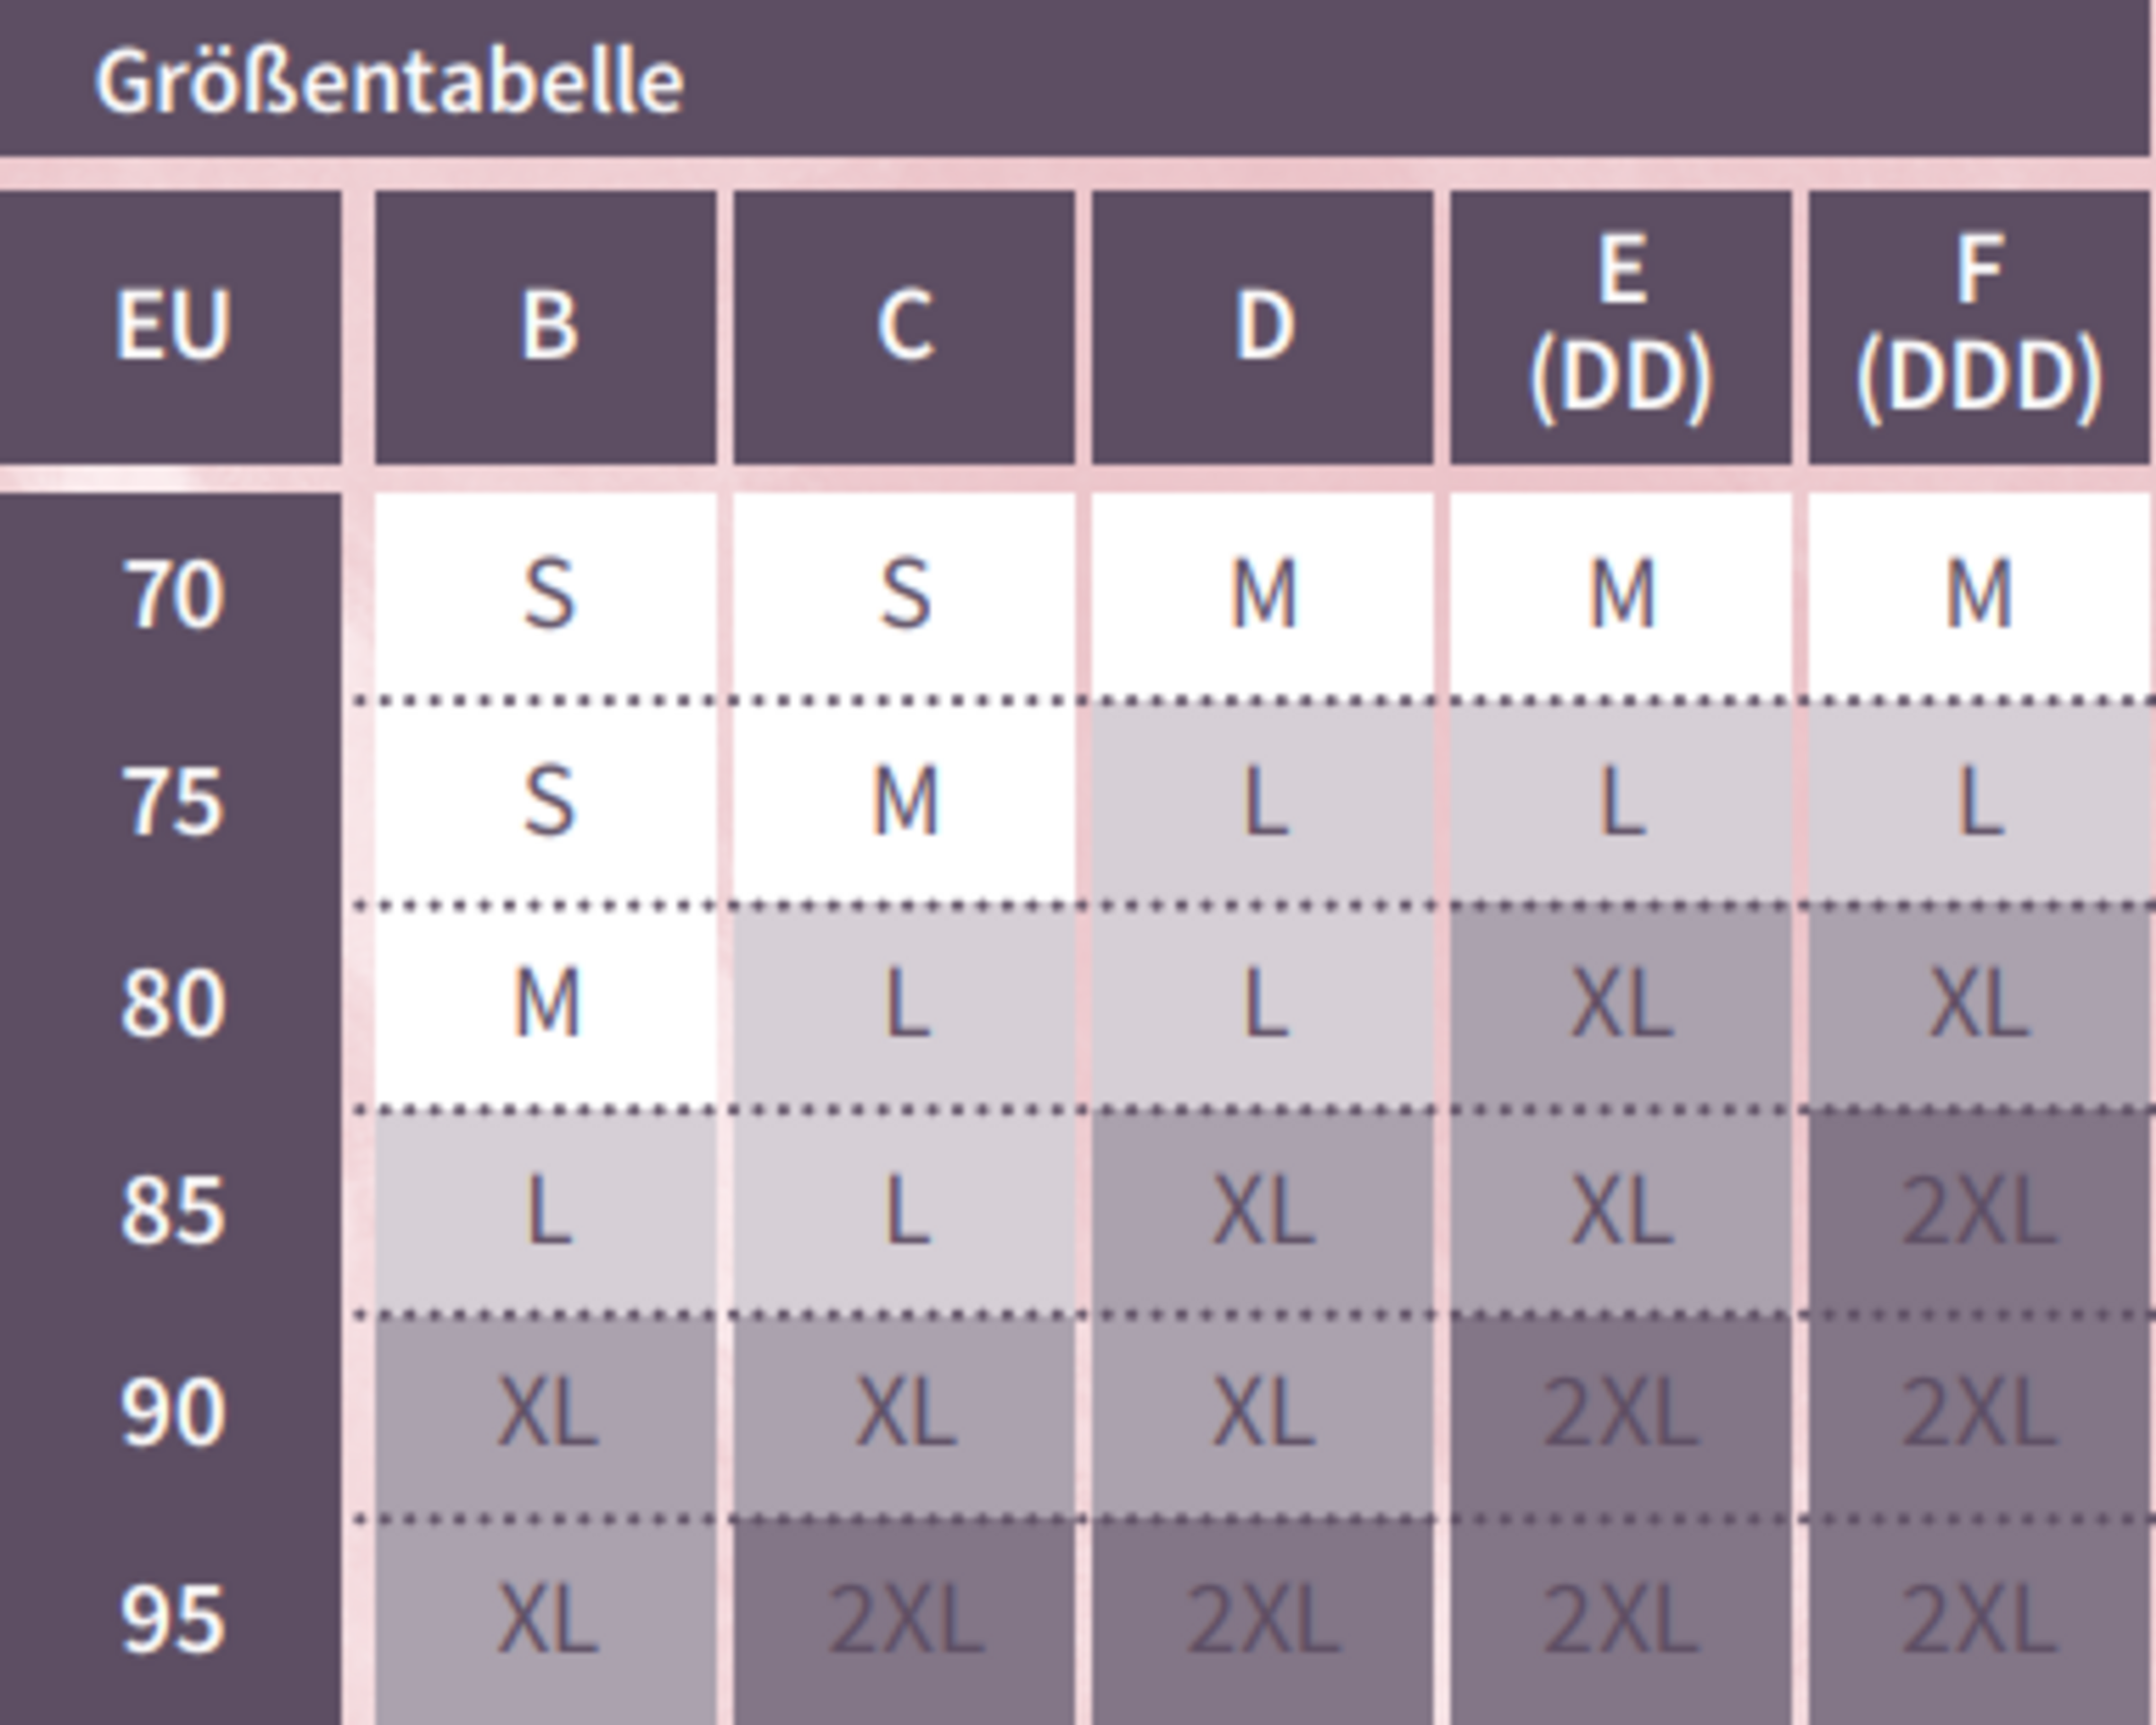
Task: Click the F (DDD) column header
Action: click(1978, 325)
